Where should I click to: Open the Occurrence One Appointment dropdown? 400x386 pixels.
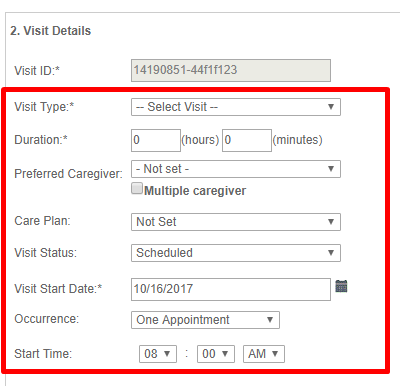(x=205, y=320)
